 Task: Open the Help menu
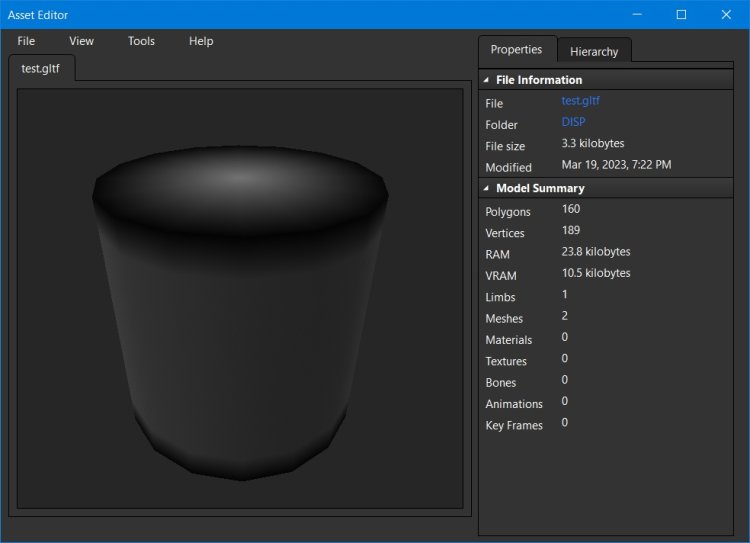point(201,41)
